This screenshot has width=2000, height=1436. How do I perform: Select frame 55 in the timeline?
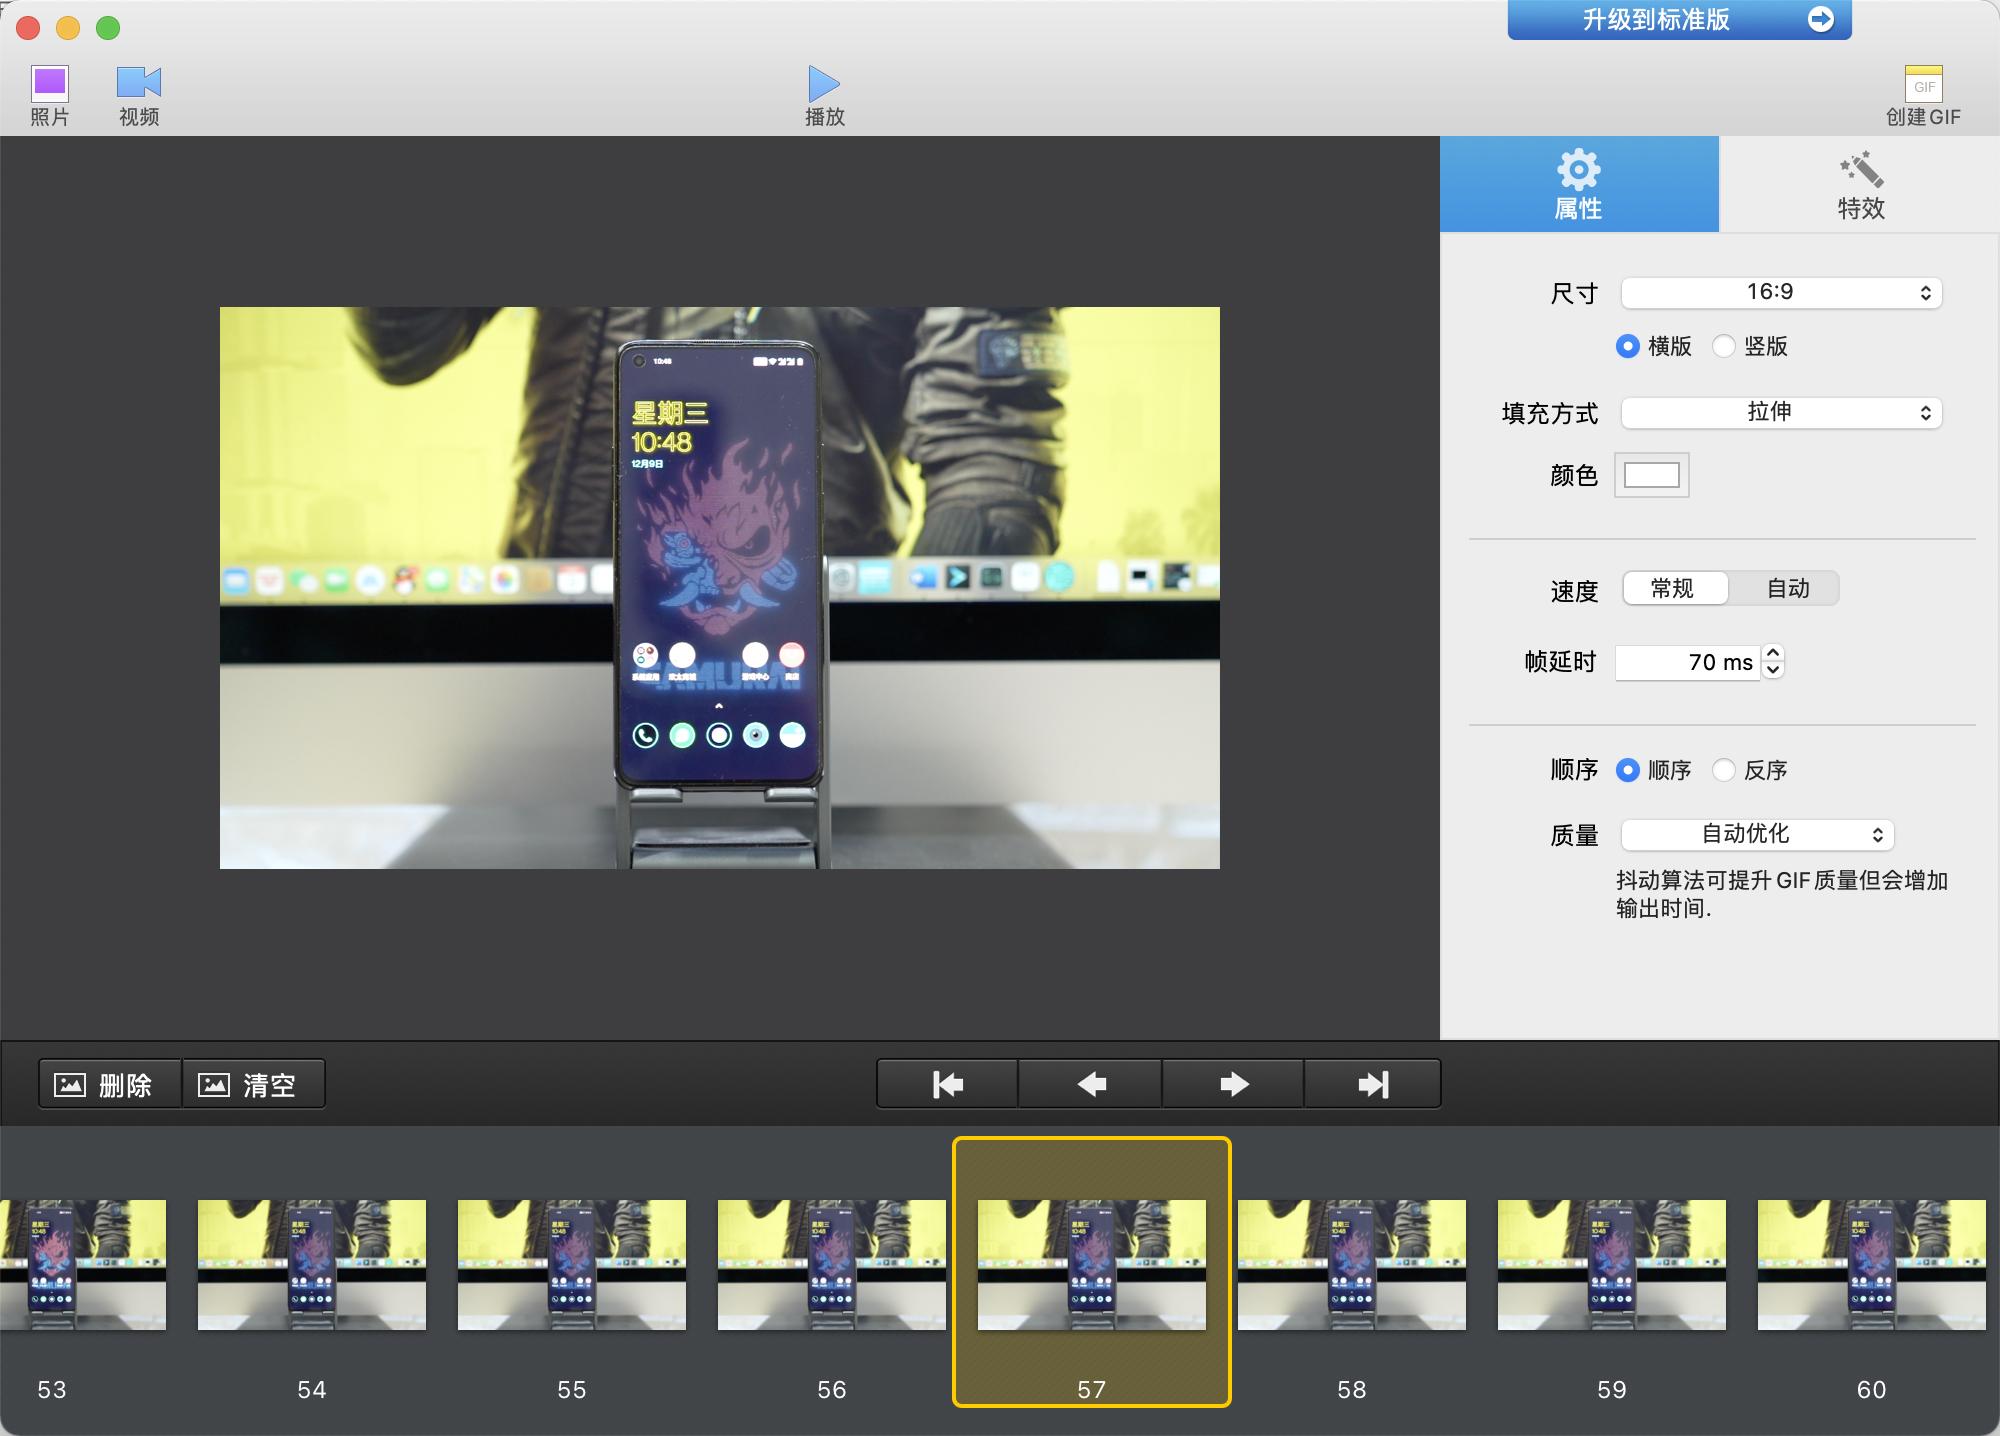(x=571, y=1265)
